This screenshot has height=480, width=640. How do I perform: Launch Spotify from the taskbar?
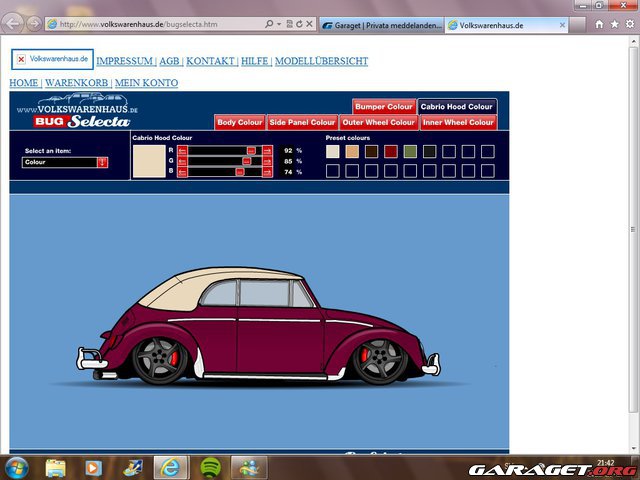(211, 467)
